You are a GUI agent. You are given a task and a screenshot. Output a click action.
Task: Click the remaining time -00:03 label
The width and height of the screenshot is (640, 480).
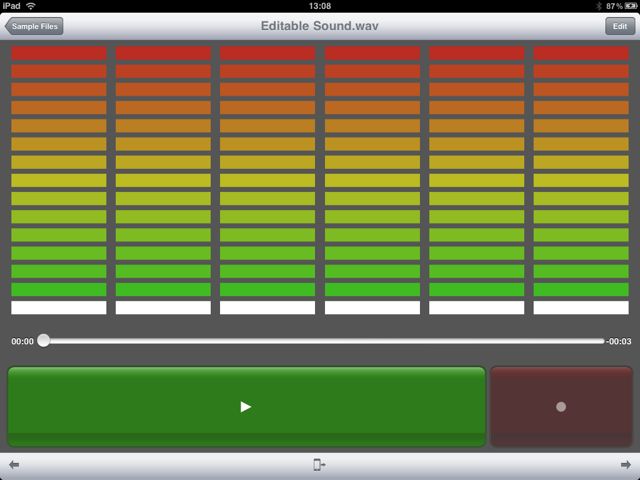[x=619, y=341]
